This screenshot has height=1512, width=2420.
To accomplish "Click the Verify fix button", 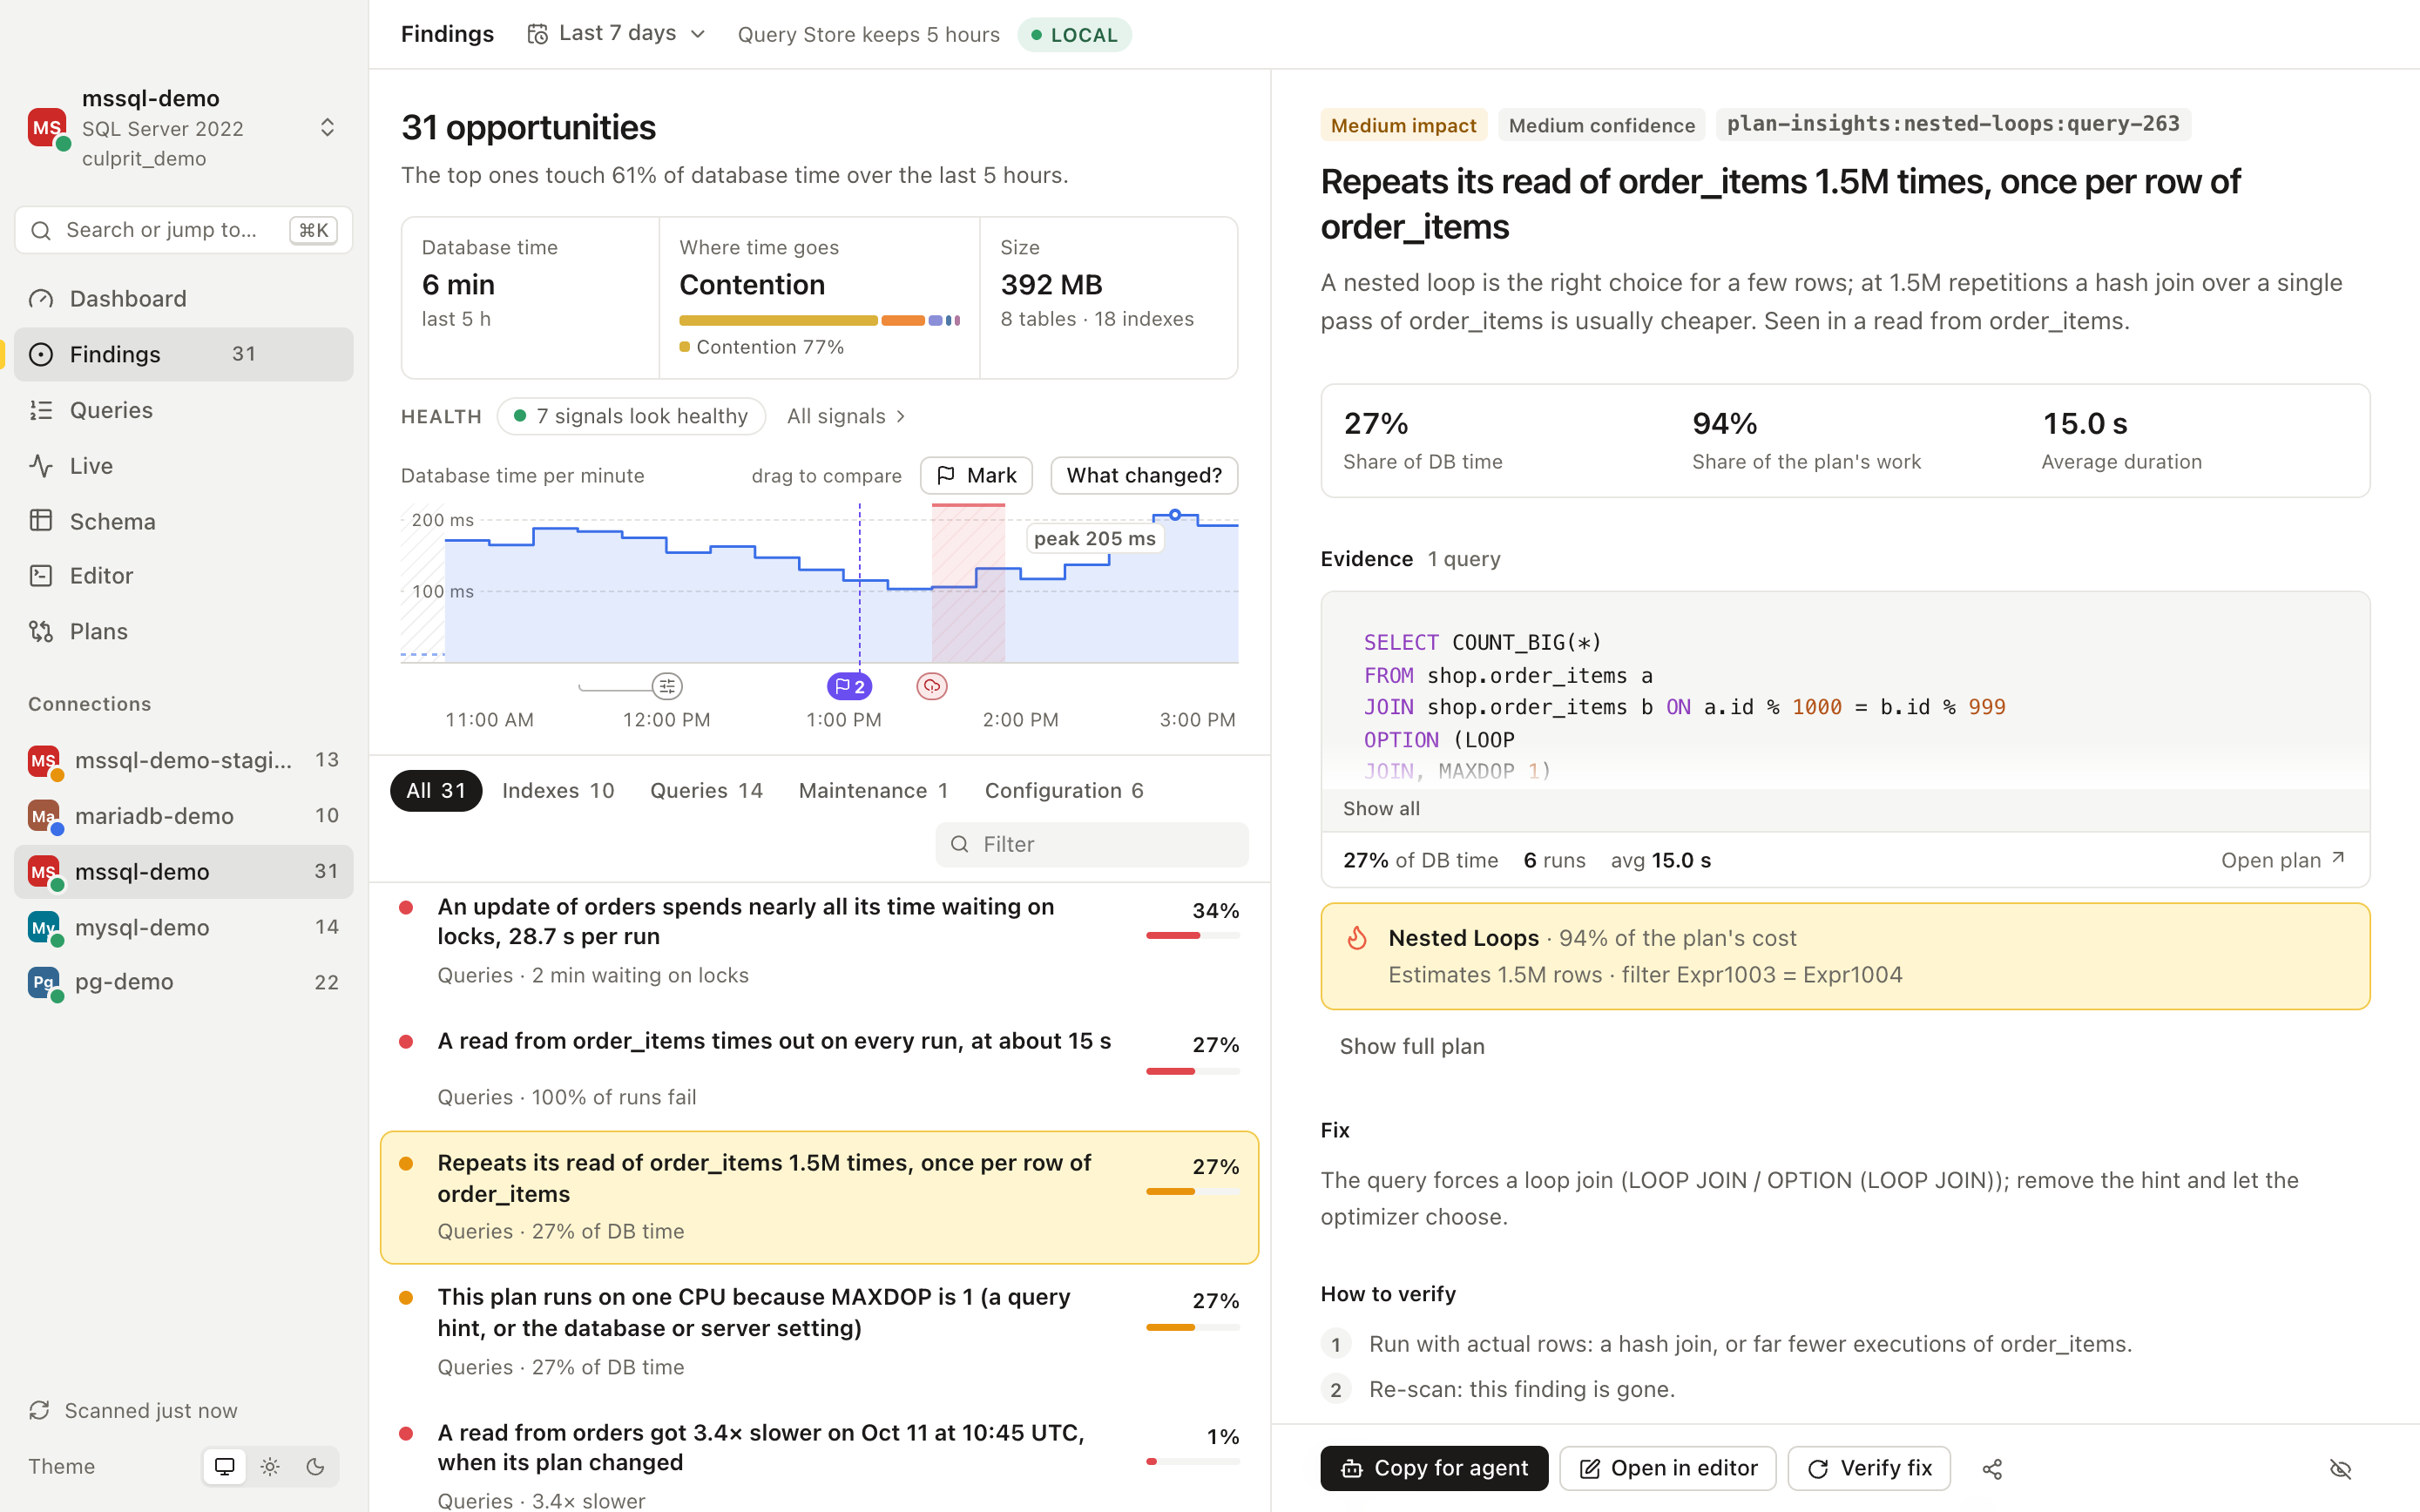I will [x=1868, y=1468].
